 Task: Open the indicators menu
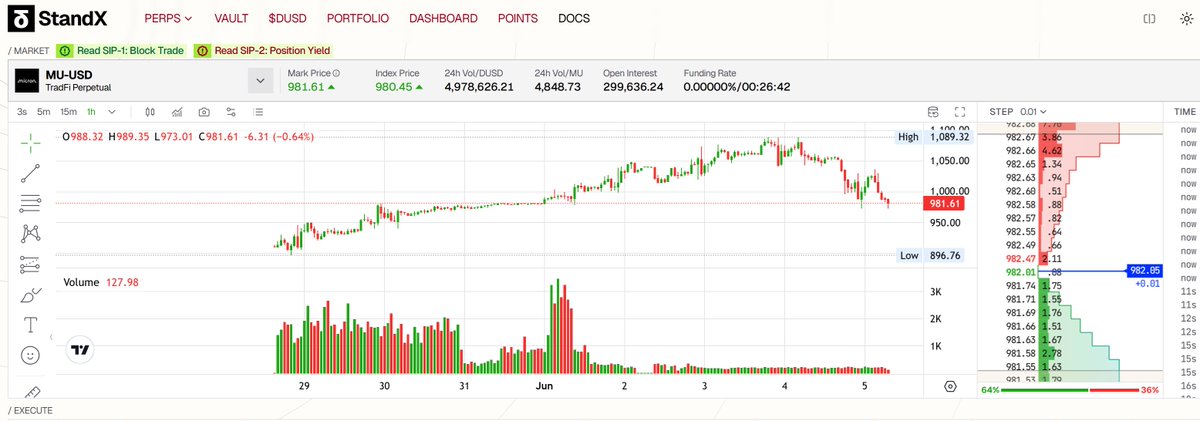click(177, 112)
